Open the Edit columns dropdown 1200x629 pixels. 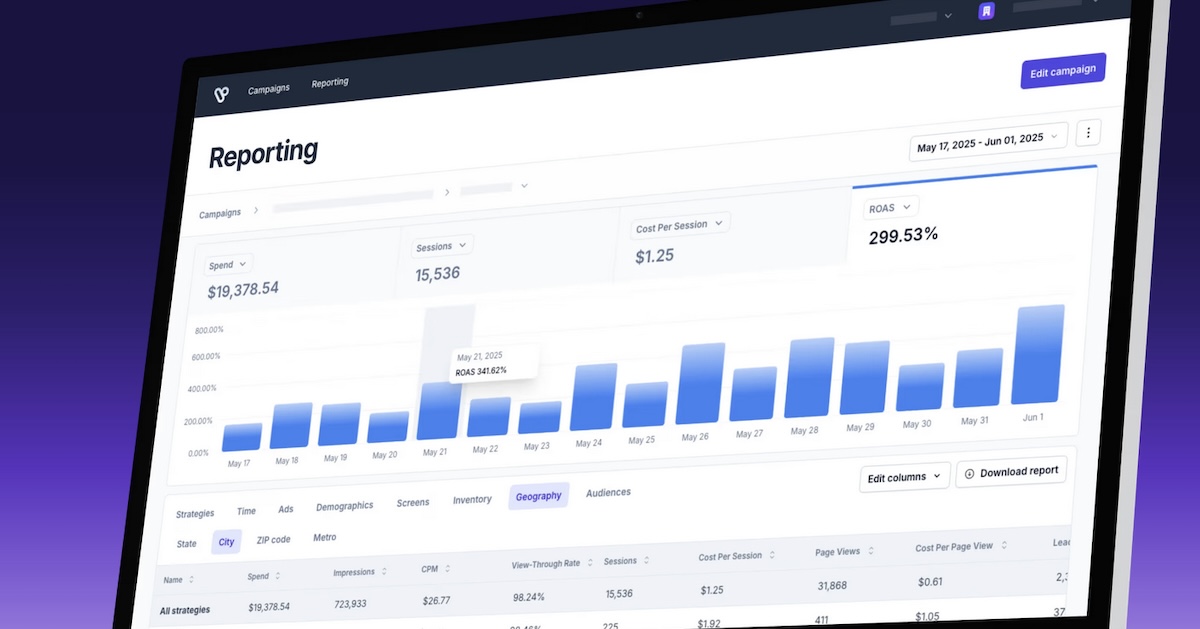(x=904, y=477)
